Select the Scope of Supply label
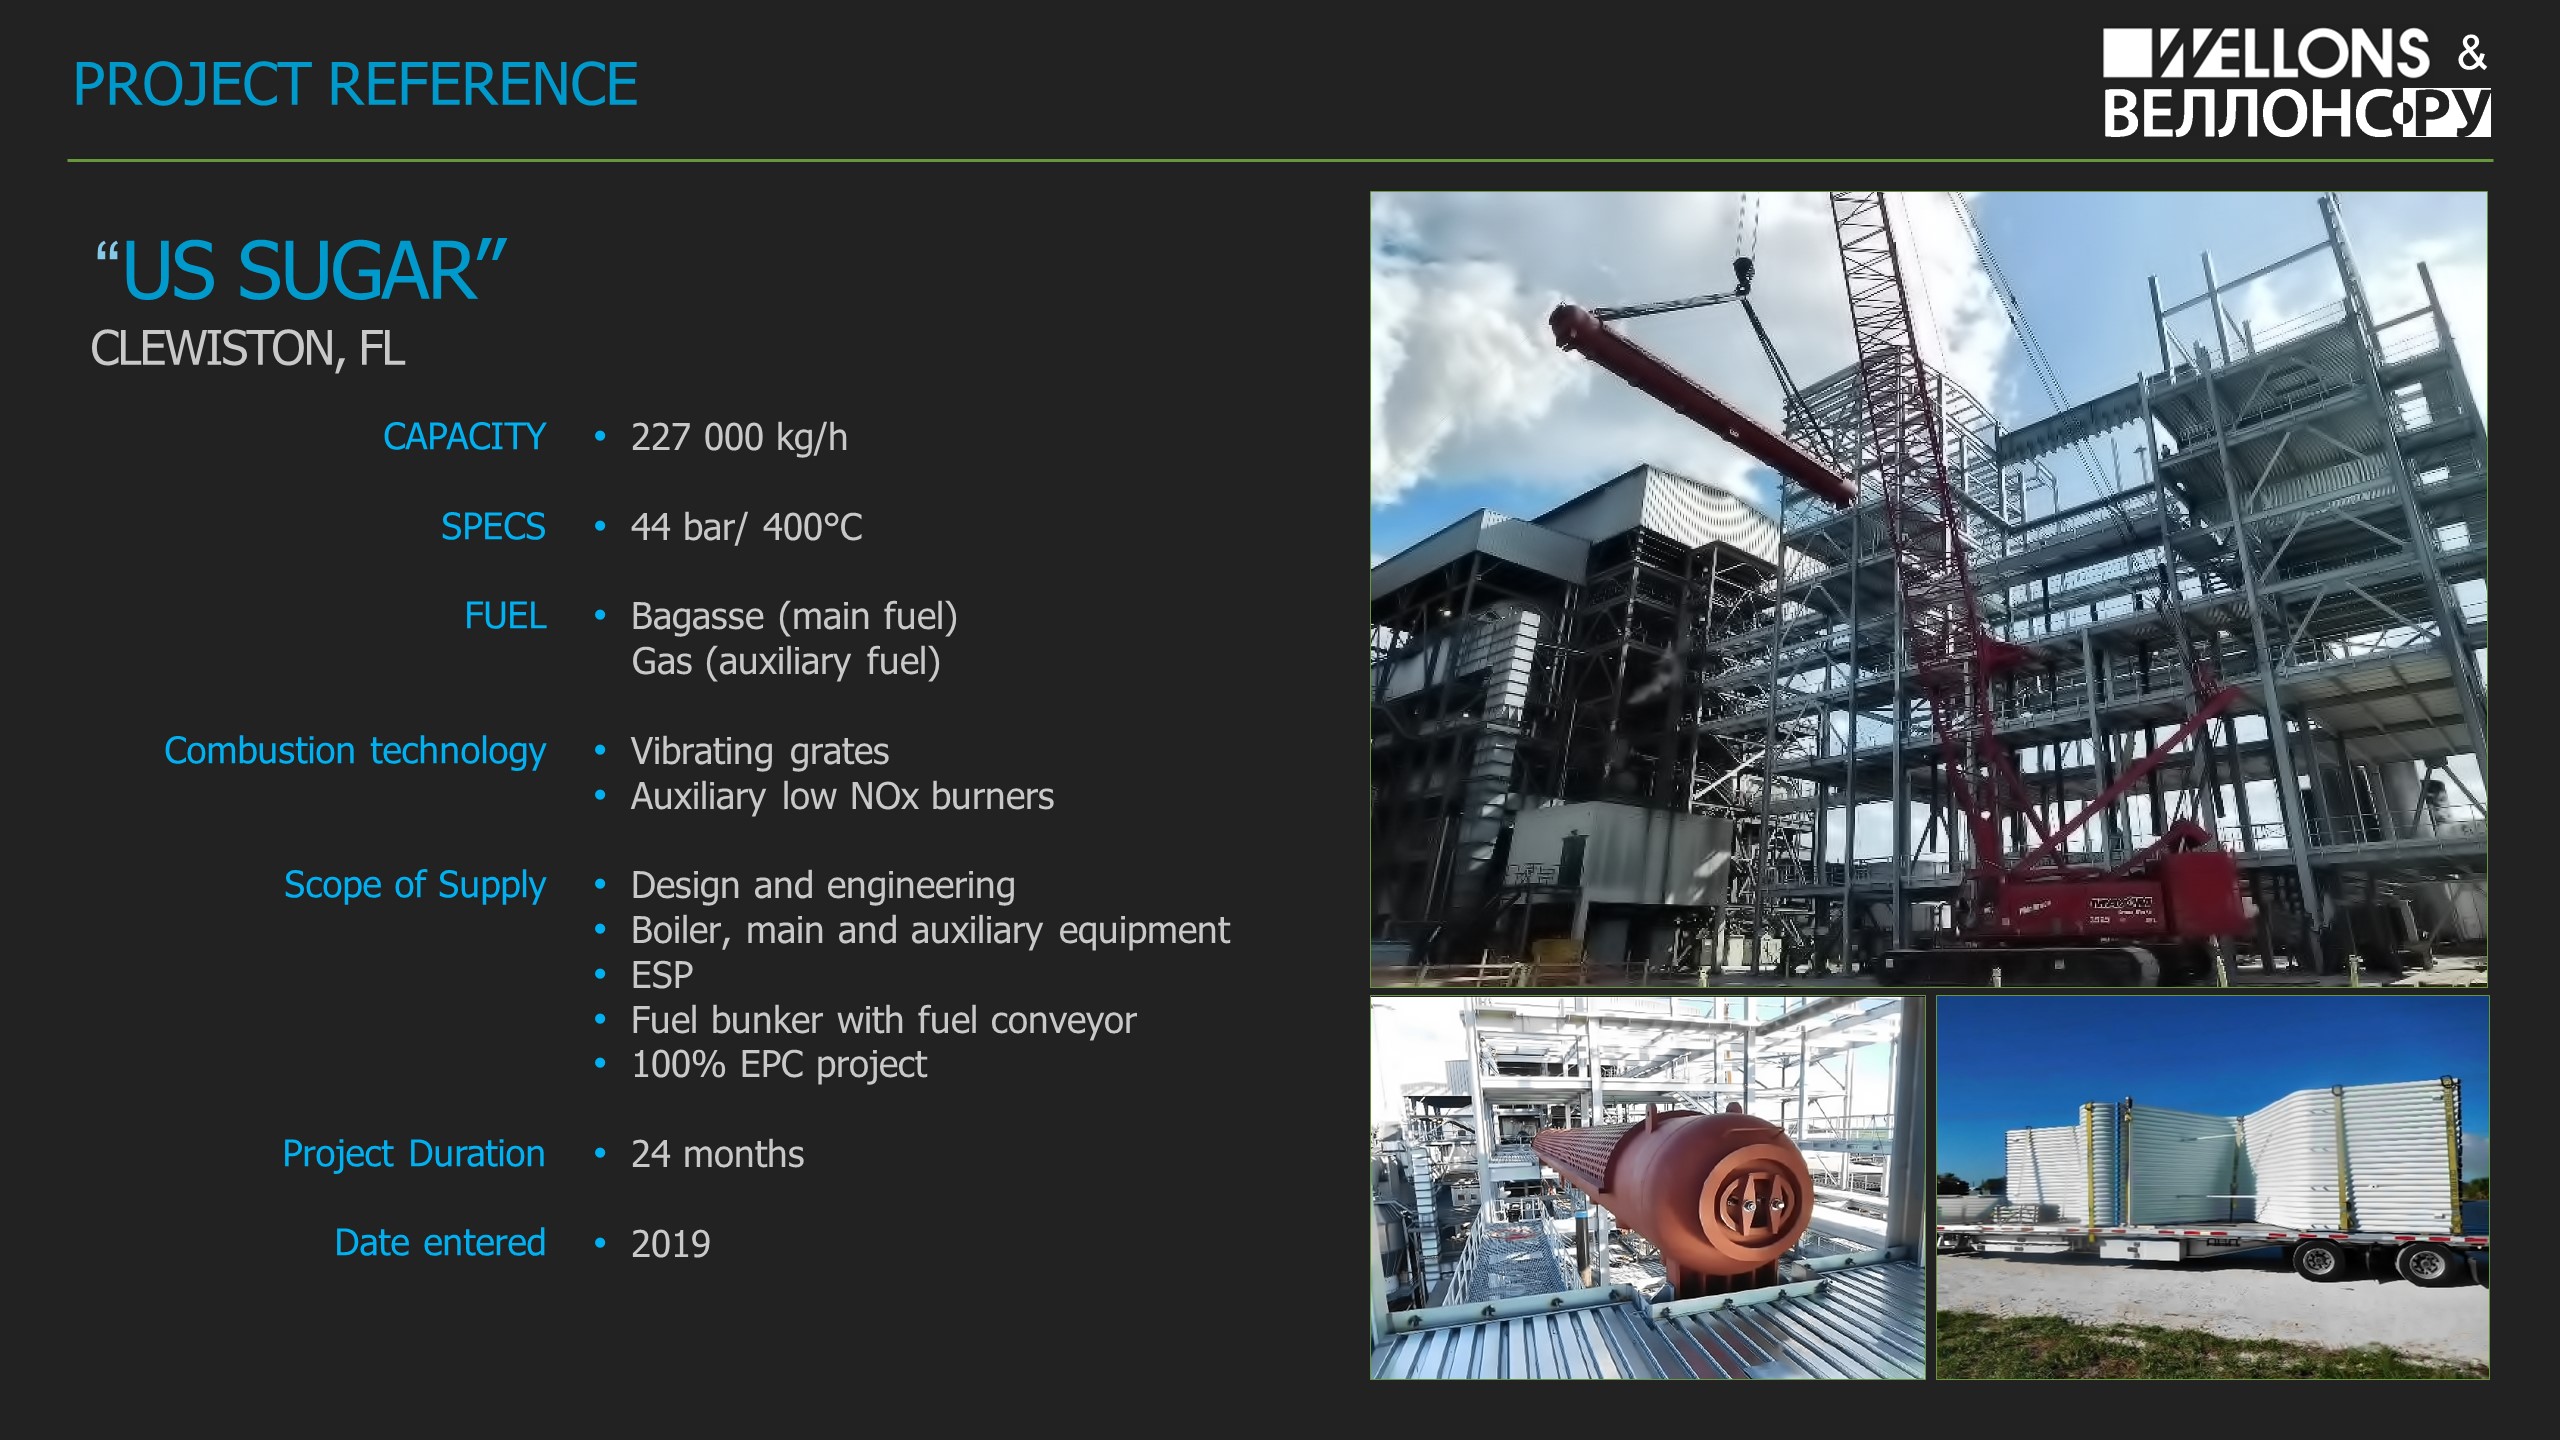 tap(415, 885)
